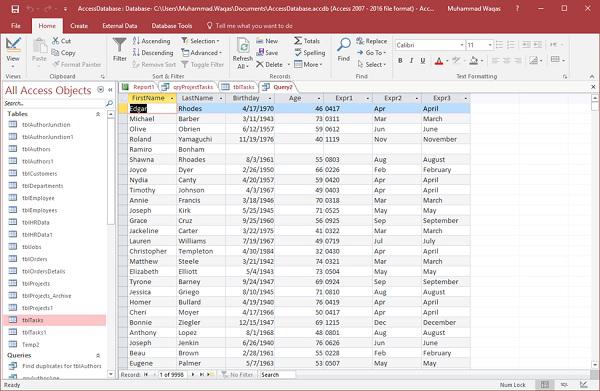
Task: Go to the next record
Action: click(193, 375)
